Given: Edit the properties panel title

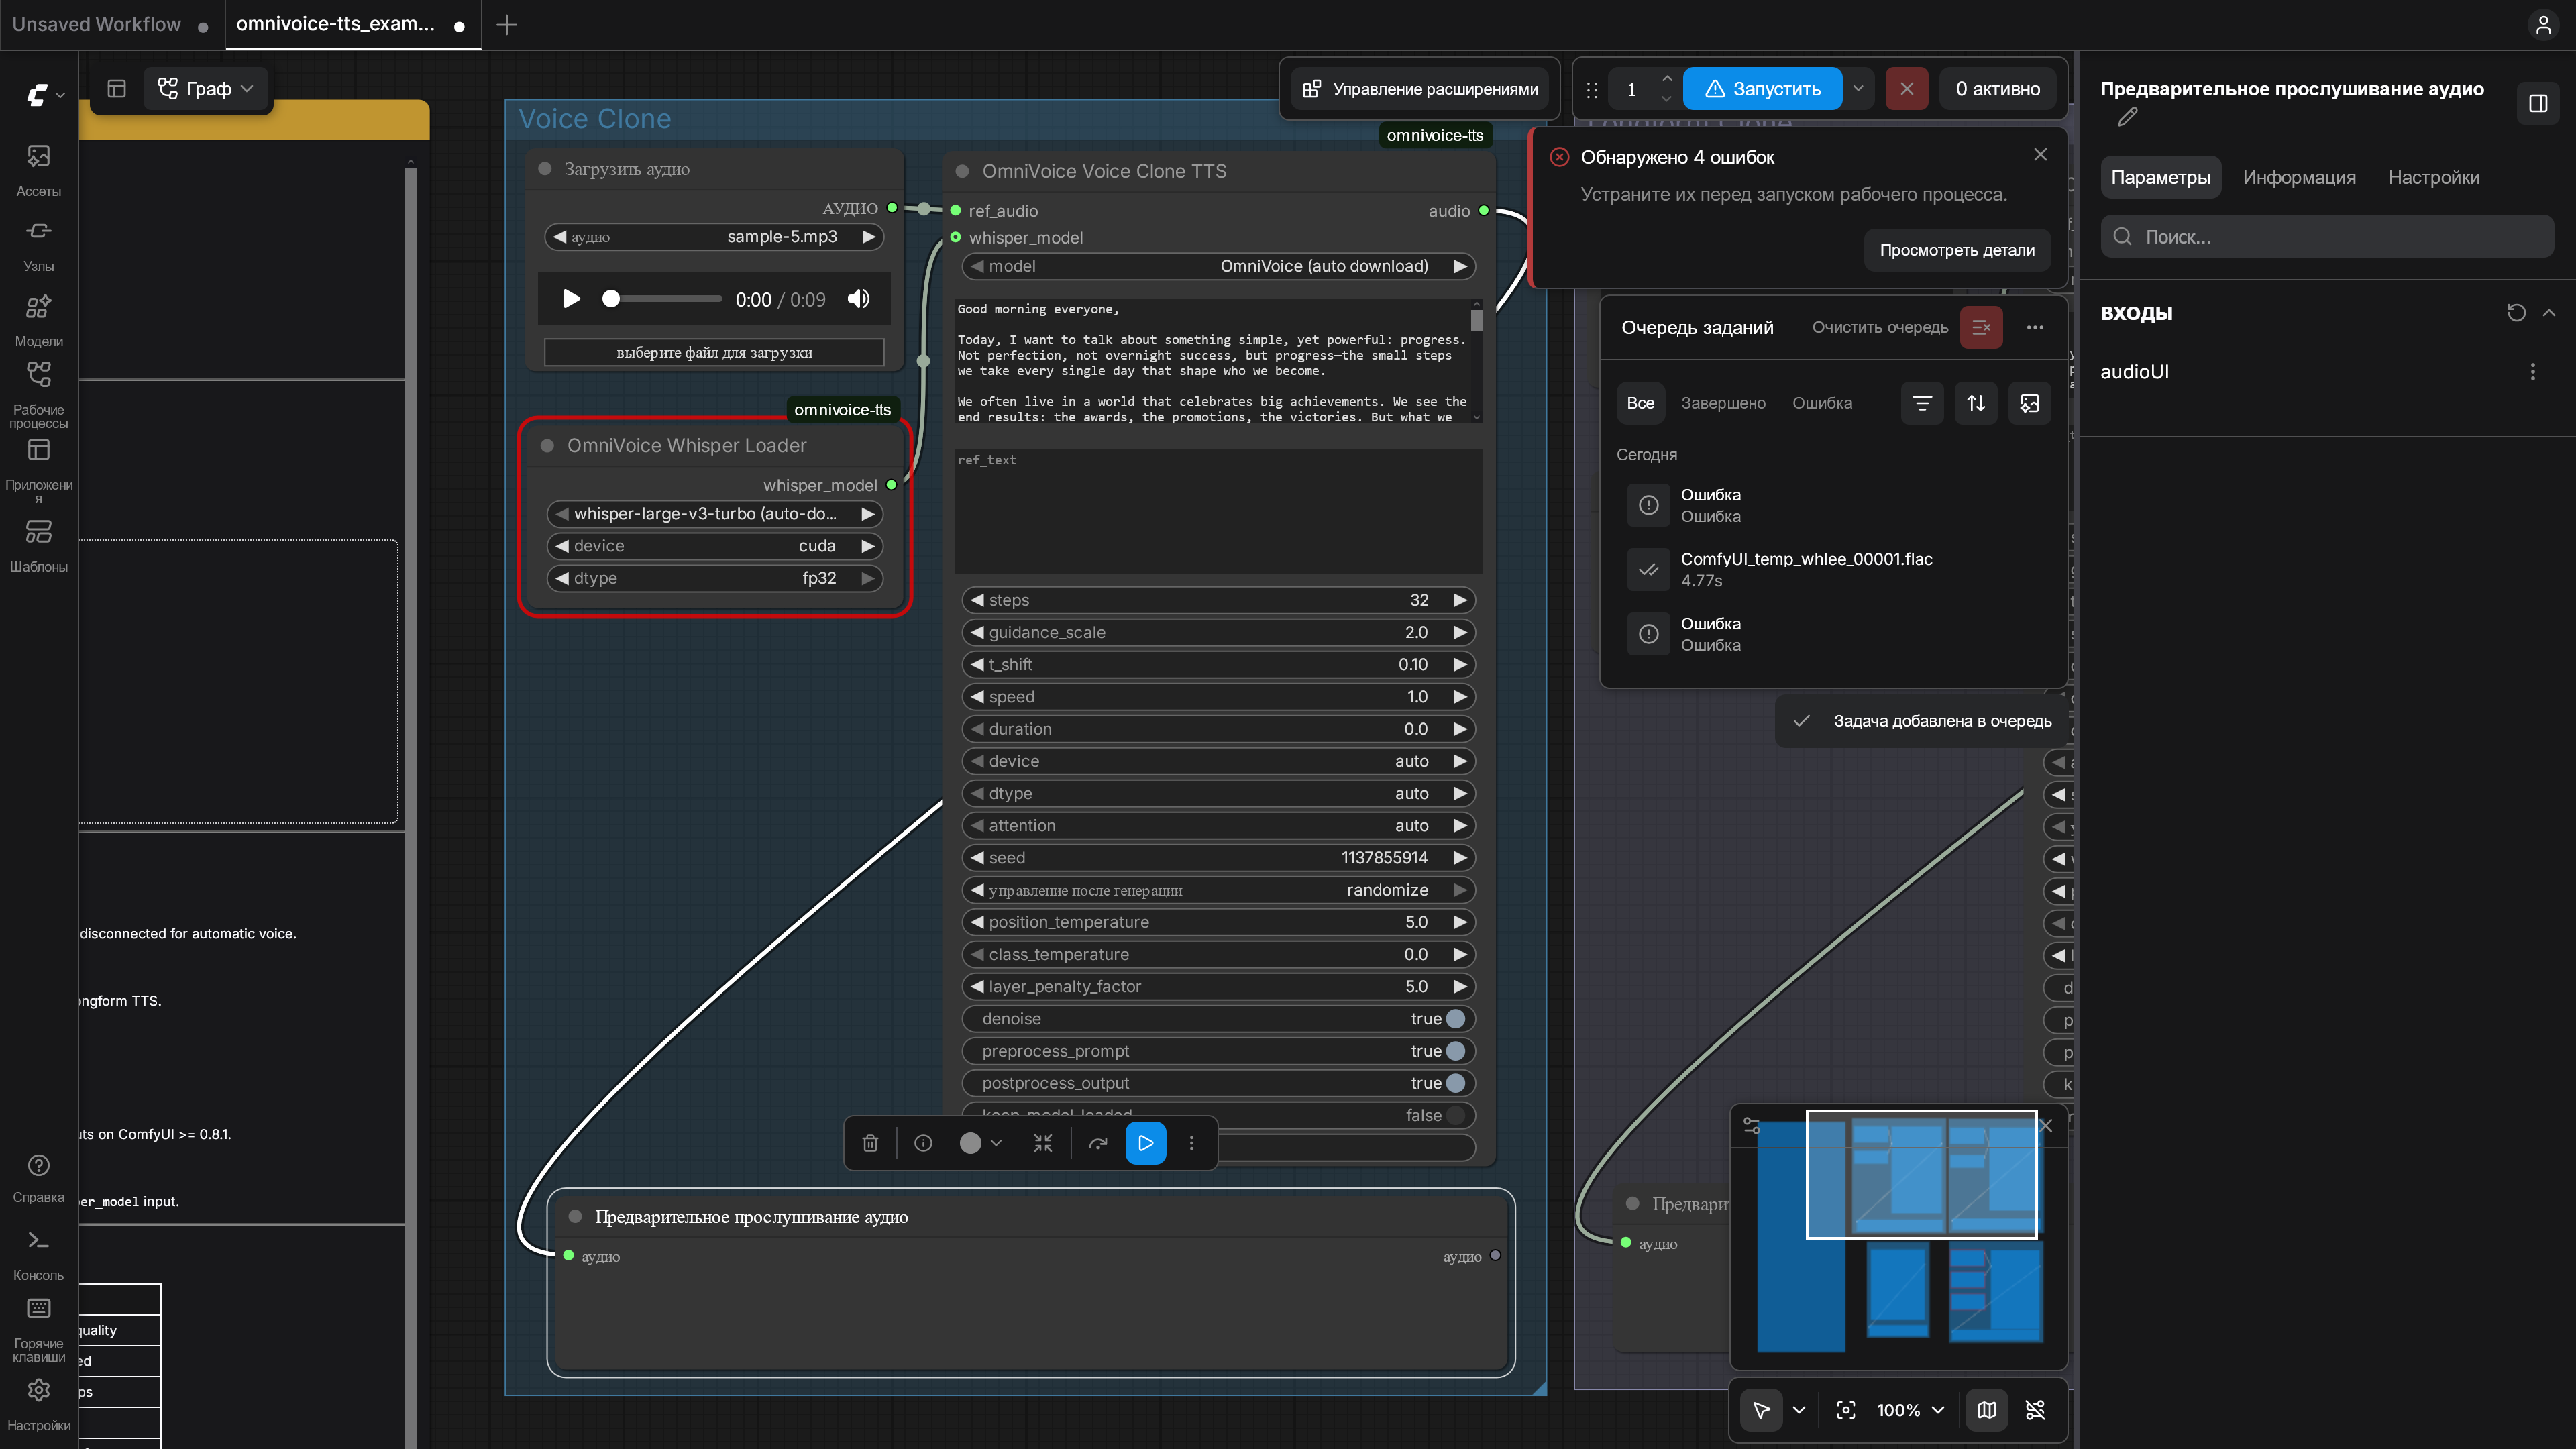Looking at the screenshot, I should (2128, 117).
